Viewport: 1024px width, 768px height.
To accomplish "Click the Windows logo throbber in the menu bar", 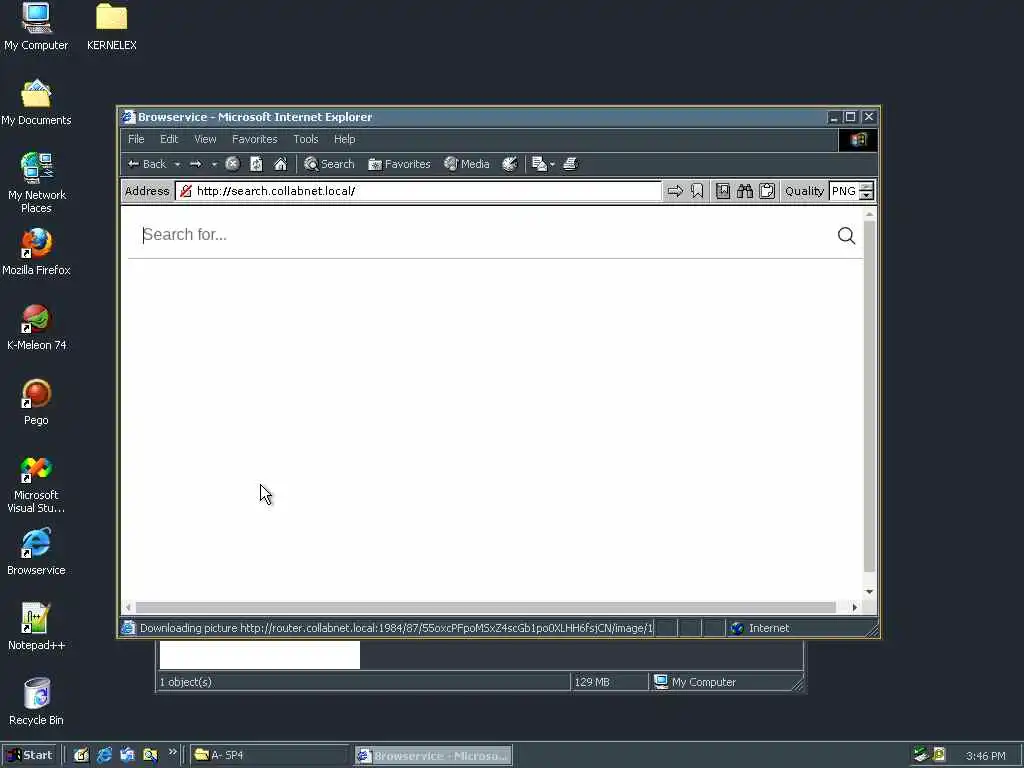I will [x=858, y=140].
